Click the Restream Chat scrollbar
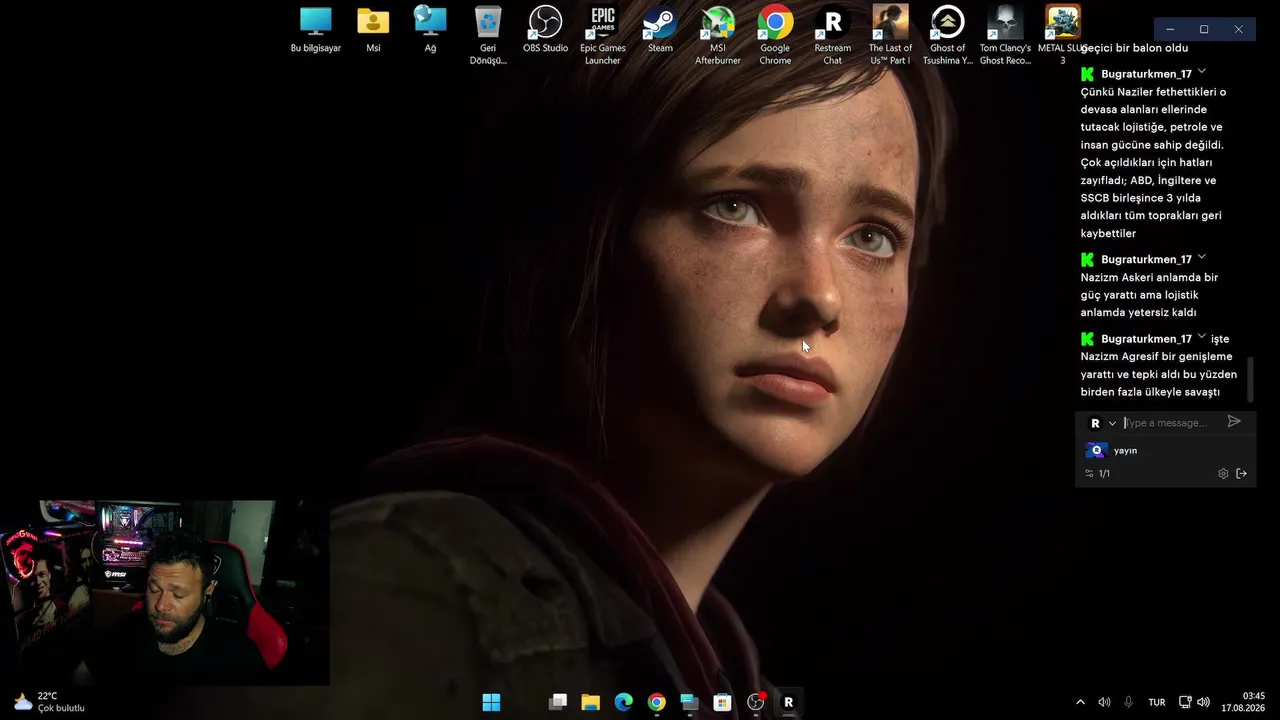This screenshot has width=1280, height=720. [x=1249, y=379]
